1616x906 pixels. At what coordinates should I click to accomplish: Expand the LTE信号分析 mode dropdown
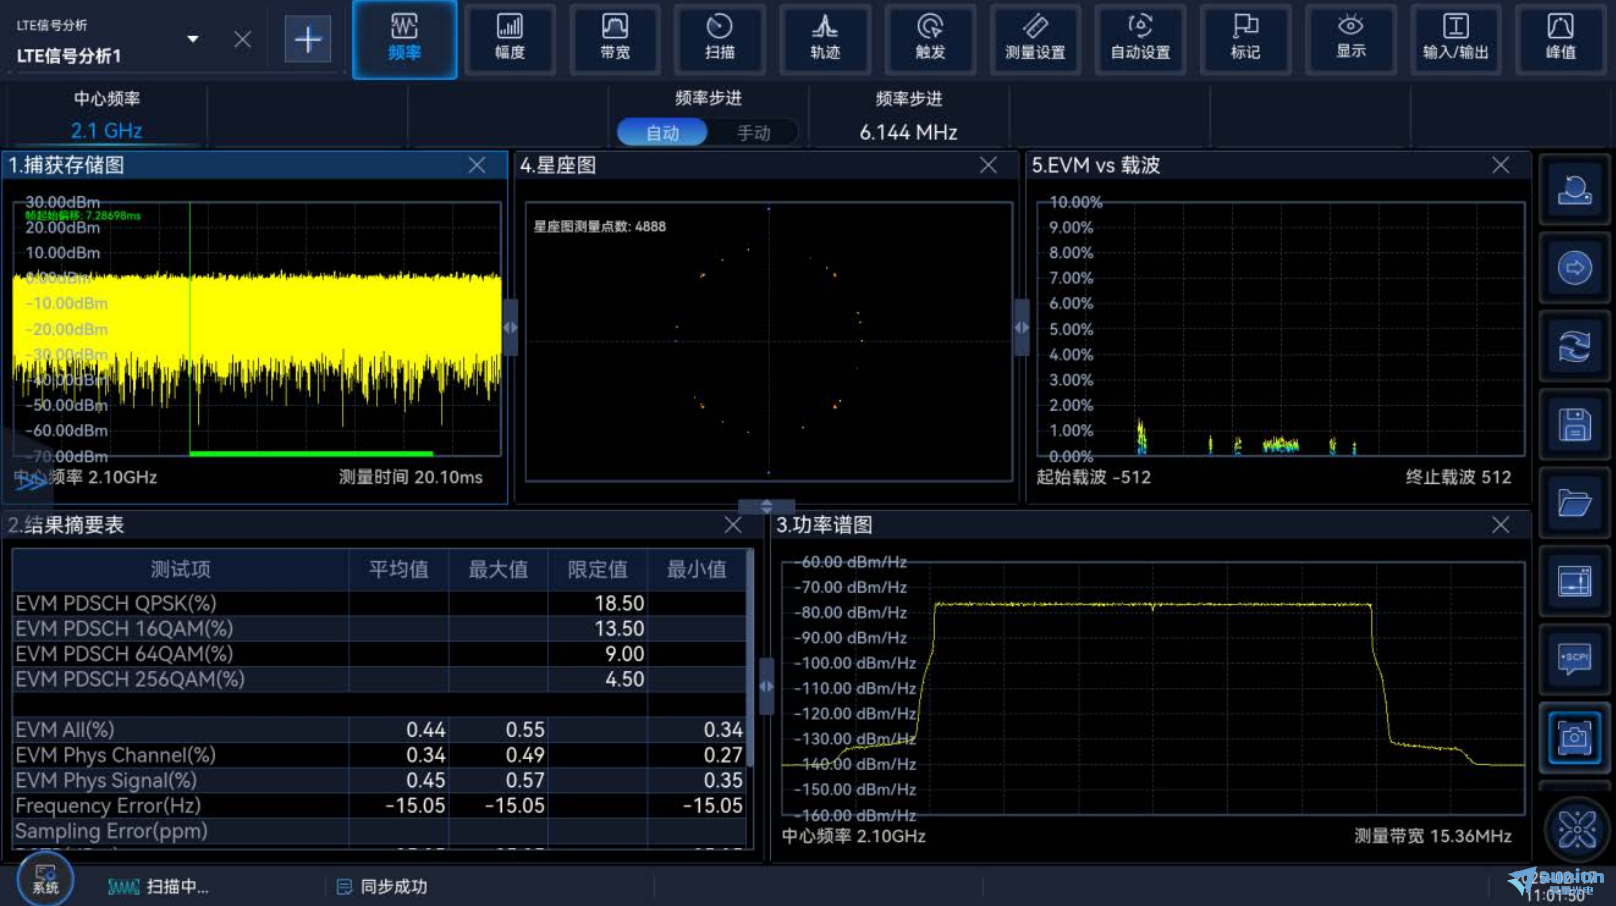192,39
